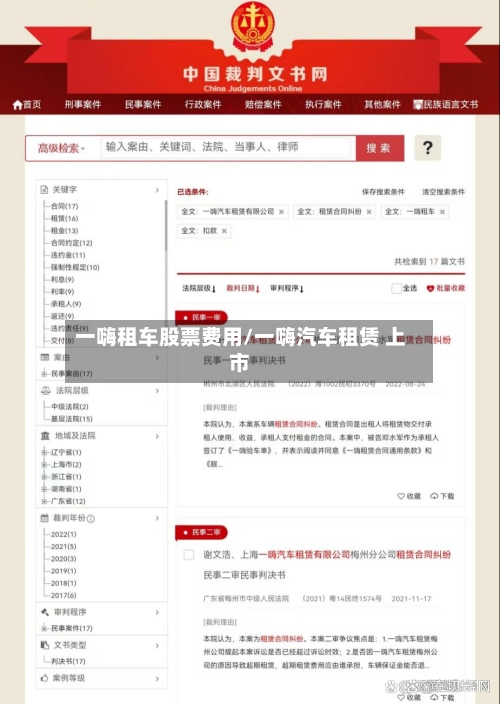Open the 执行案件 menu

[323, 105]
